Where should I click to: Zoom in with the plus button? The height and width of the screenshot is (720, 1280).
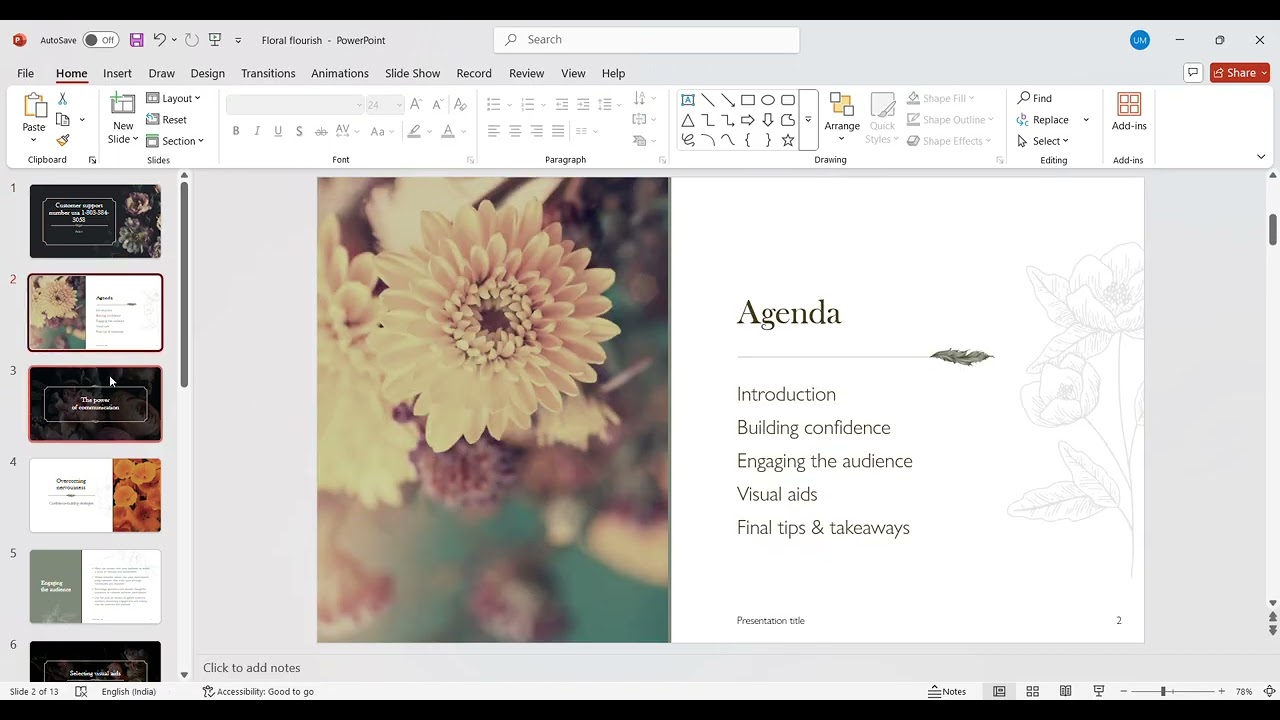[1221, 691]
